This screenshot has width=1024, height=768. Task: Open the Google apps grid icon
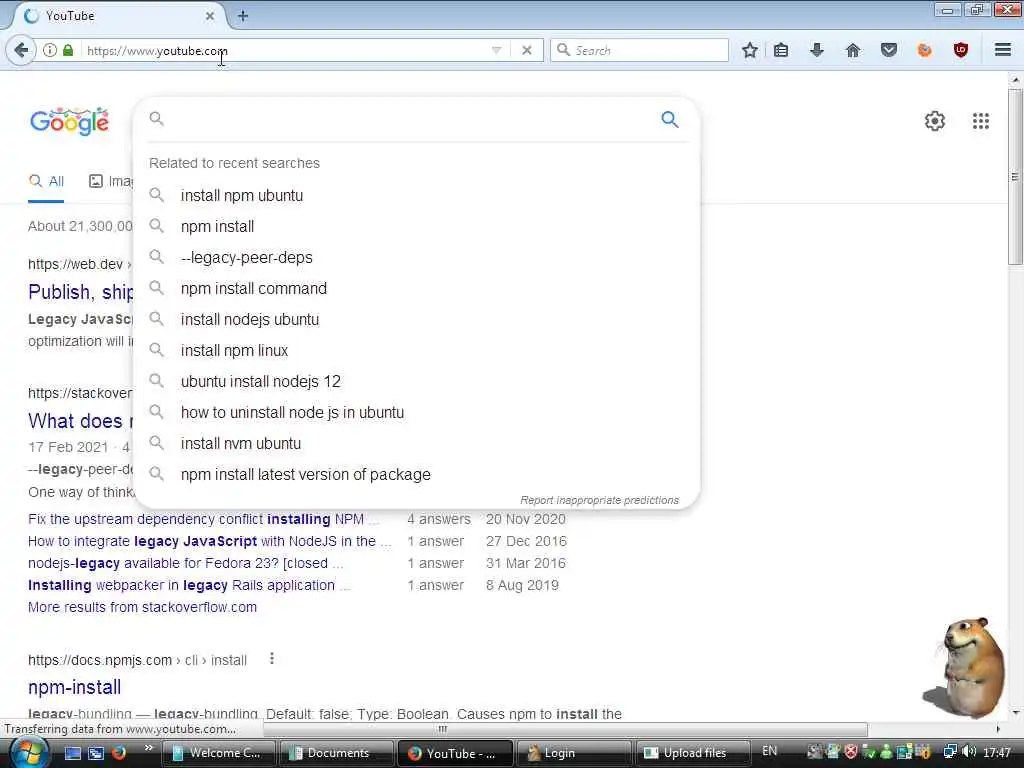coord(981,121)
